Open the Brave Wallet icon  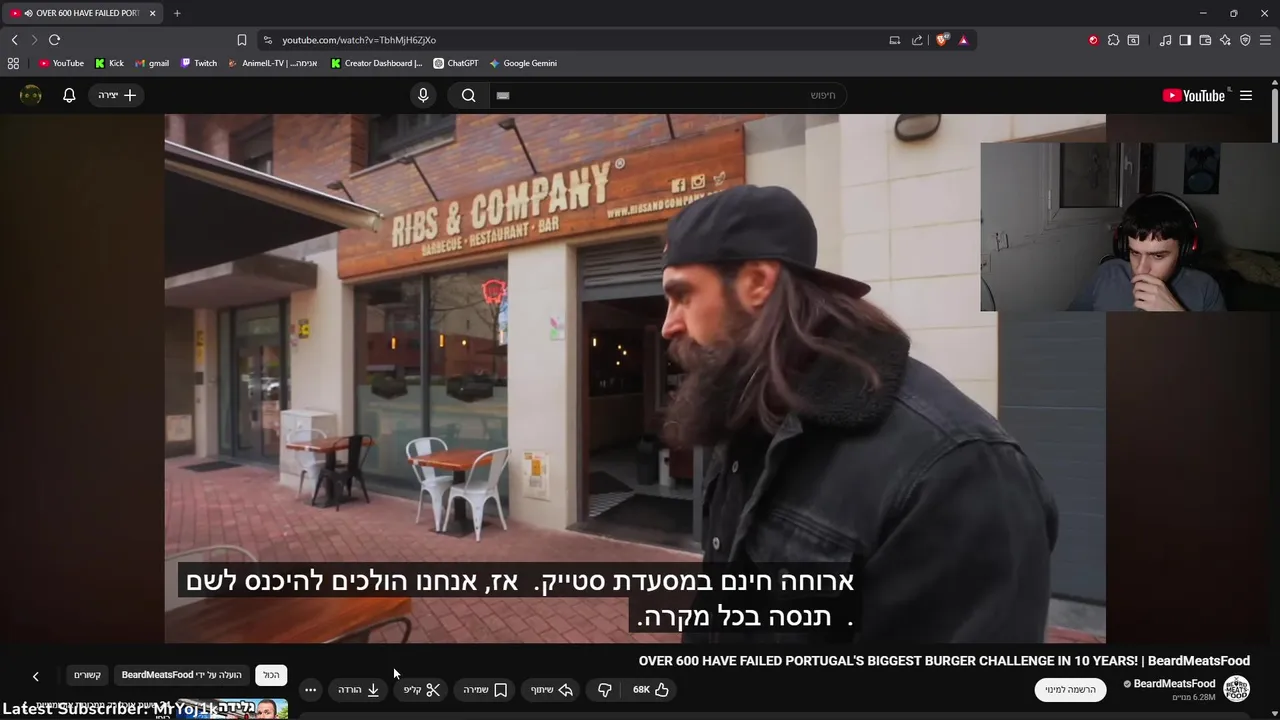click(x=1205, y=40)
